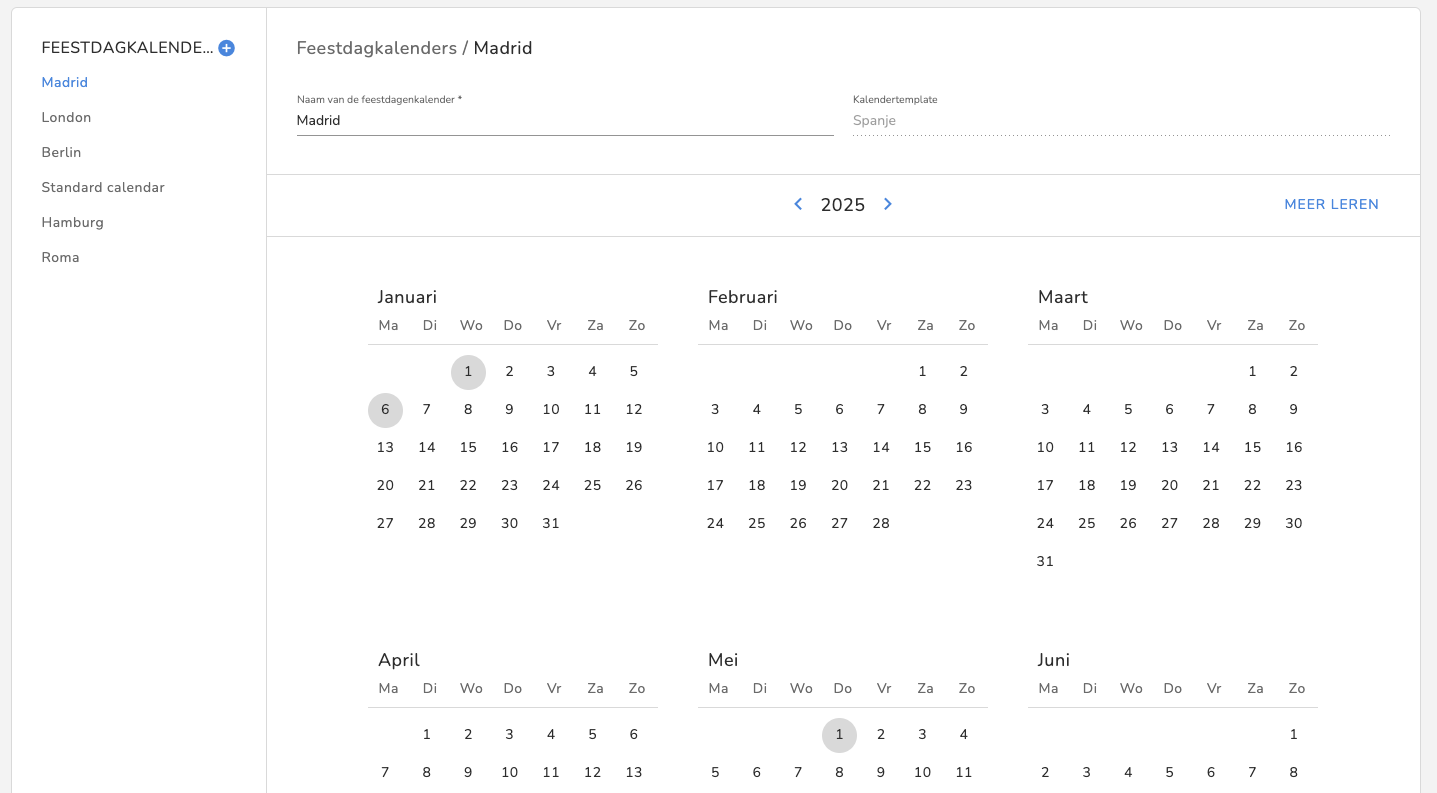The height and width of the screenshot is (793, 1437).
Task: Click March 8 in the calendar
Action: click(x=1252, y=410)
